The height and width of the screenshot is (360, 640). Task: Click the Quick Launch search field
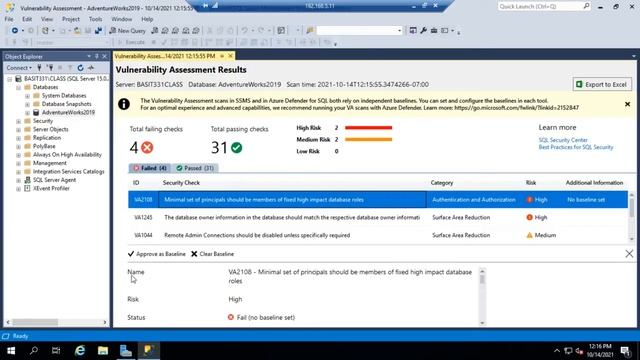pyautogui.click(x=544, y=7)
